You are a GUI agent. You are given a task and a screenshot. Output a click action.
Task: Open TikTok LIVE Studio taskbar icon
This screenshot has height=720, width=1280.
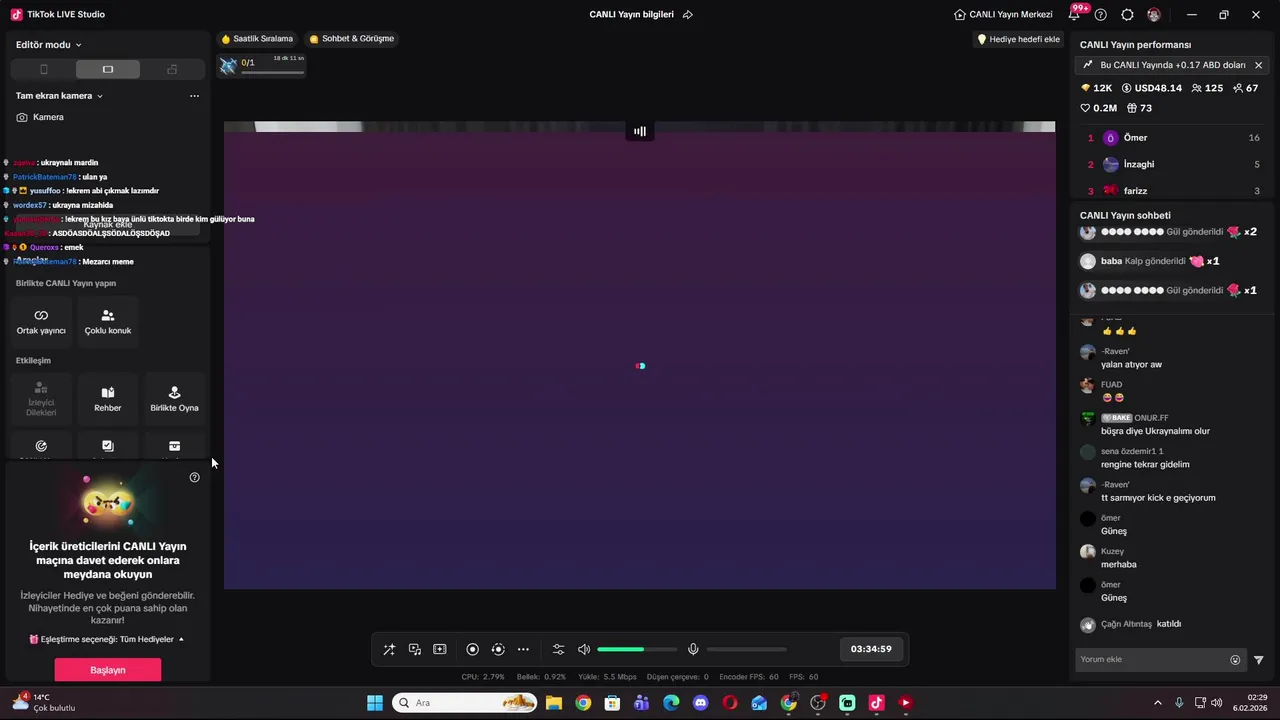point(877,703)
